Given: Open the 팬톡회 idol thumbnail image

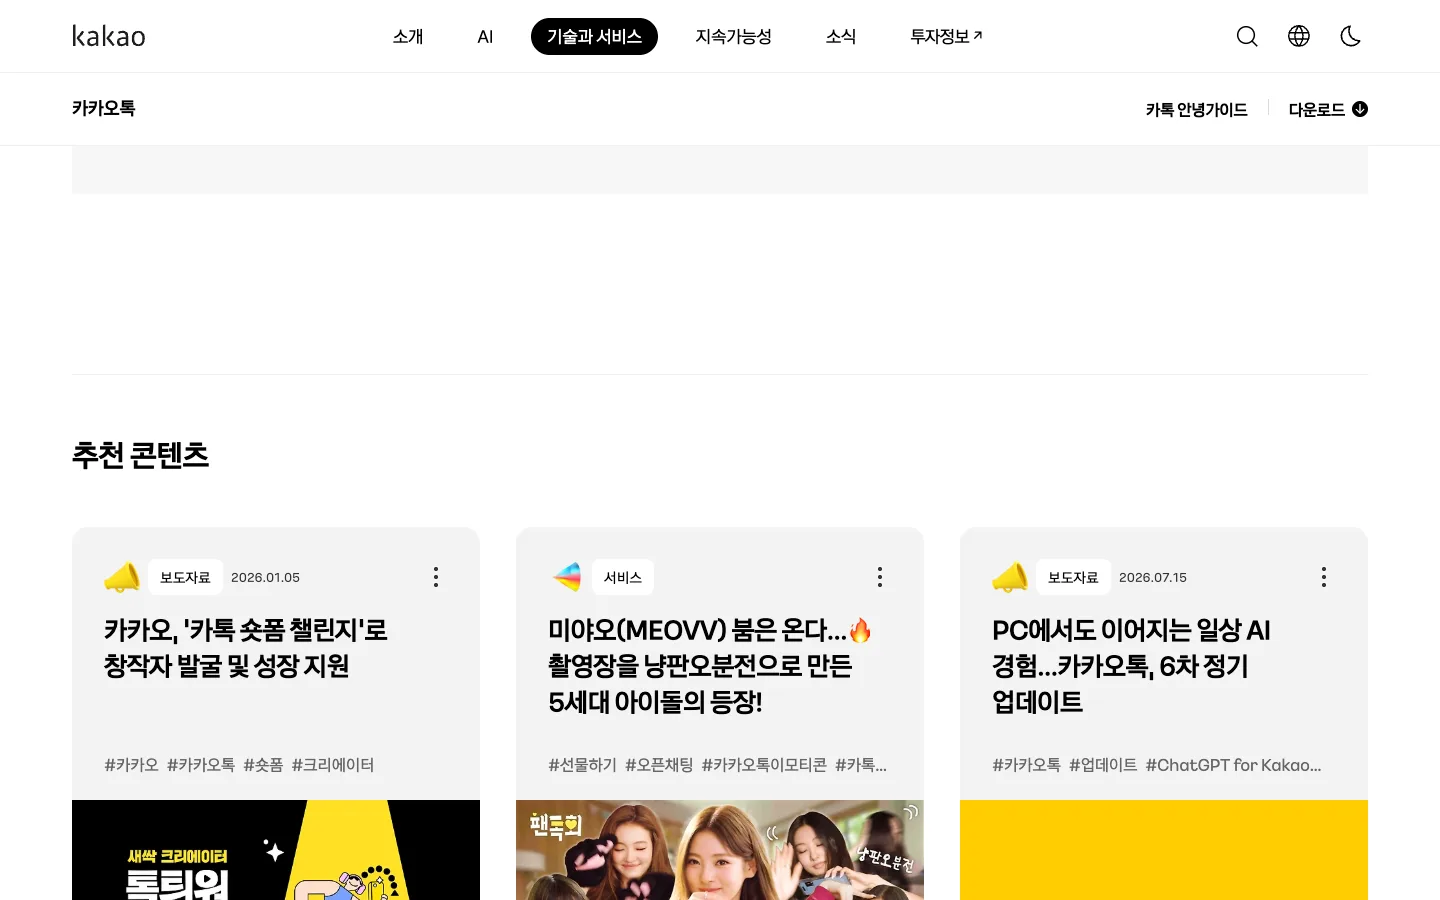Looking at the screenshot, I should [x=720, y=850].
